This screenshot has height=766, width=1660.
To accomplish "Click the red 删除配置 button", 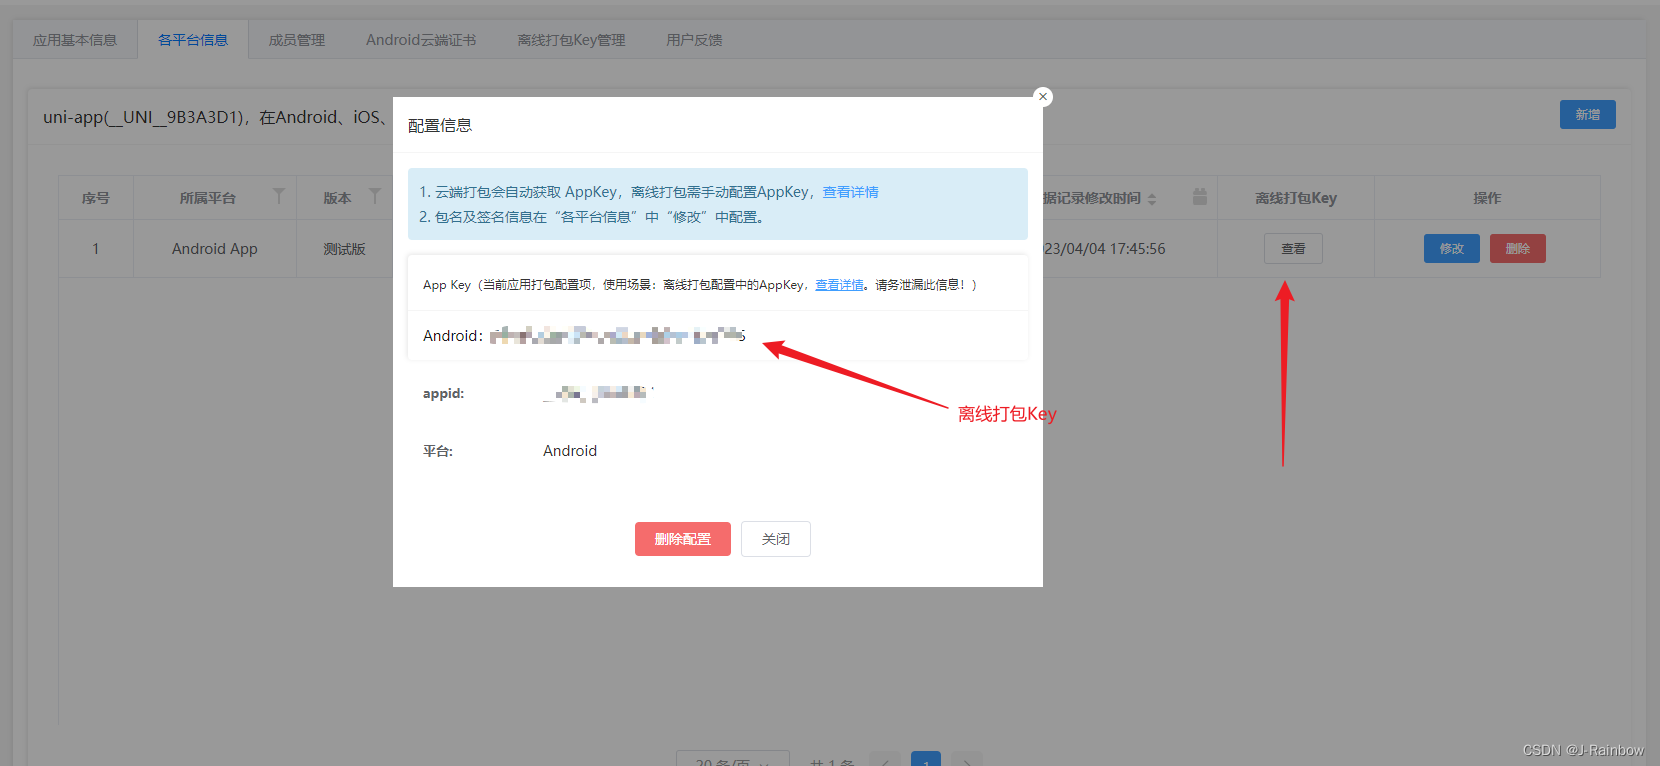I will 683,539.
